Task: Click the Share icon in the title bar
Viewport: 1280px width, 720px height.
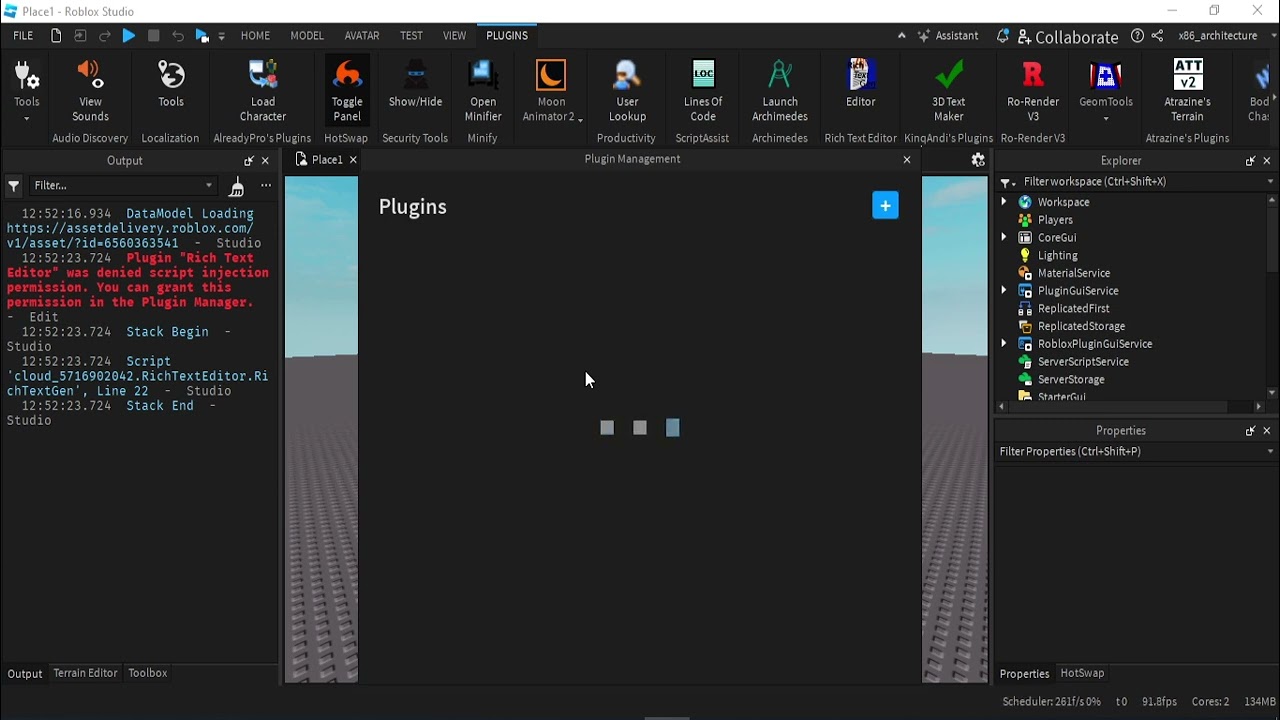Action: [1157, 35]
